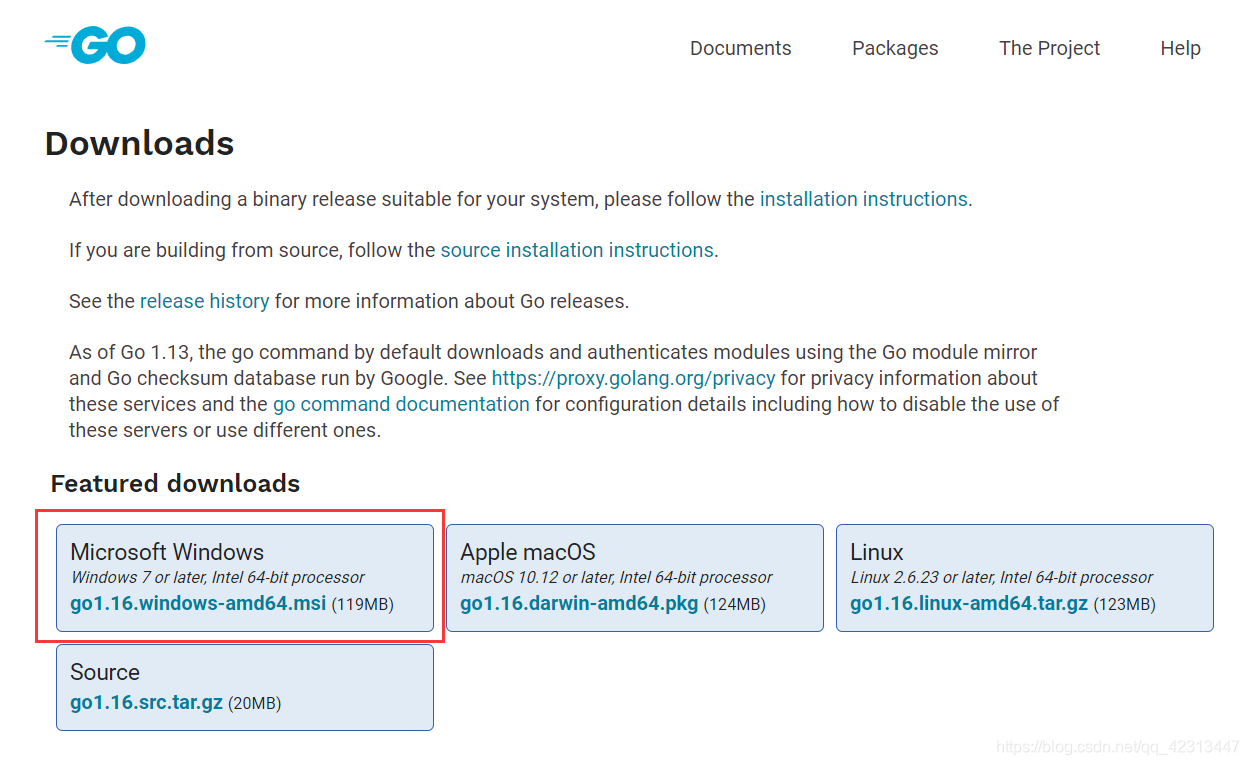
Task: Follow the installation instructions link
Action: click(x=864, y=199)
